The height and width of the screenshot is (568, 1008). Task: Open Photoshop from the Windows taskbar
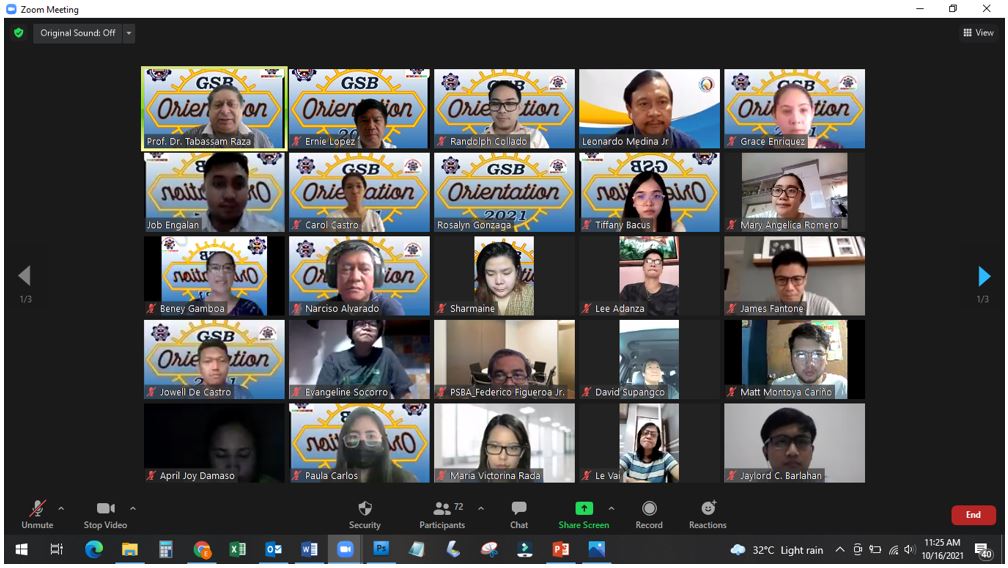[x=381, y=549]
